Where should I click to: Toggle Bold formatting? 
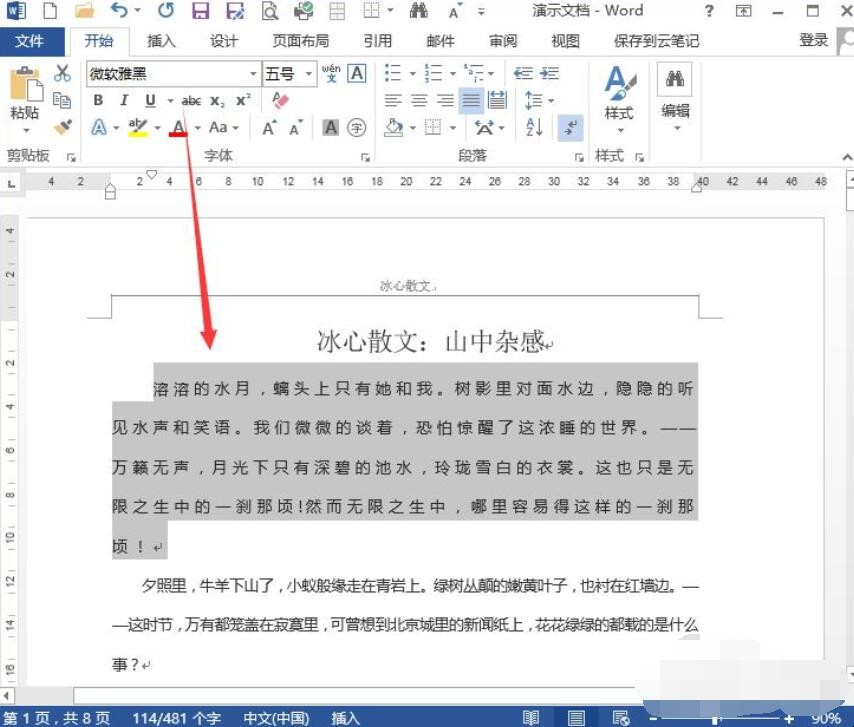[98, 100]
